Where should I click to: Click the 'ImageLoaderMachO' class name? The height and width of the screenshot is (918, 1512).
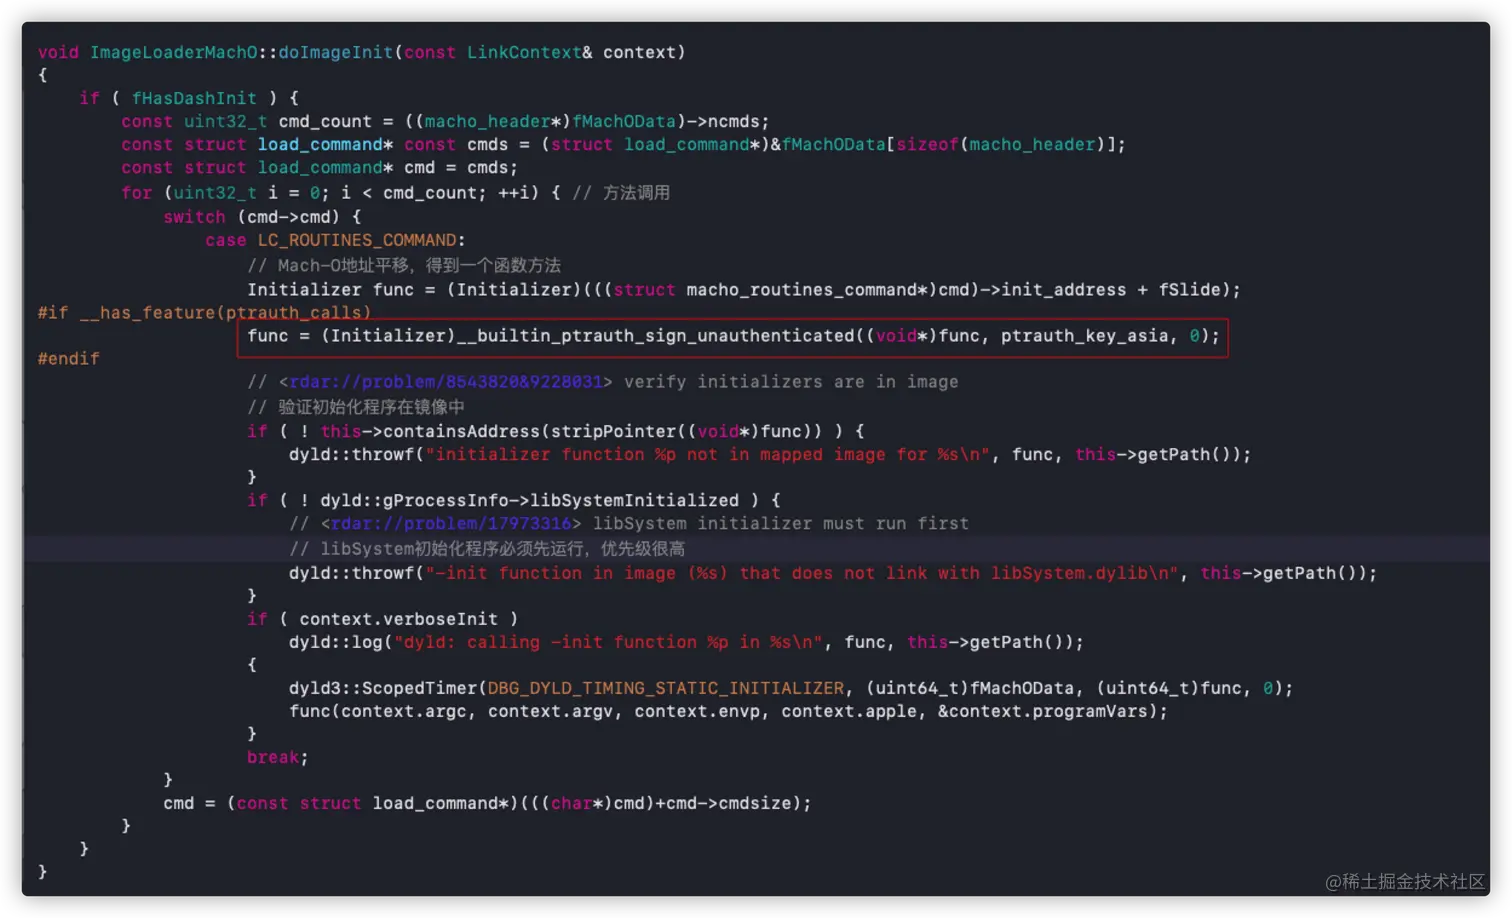174,52
